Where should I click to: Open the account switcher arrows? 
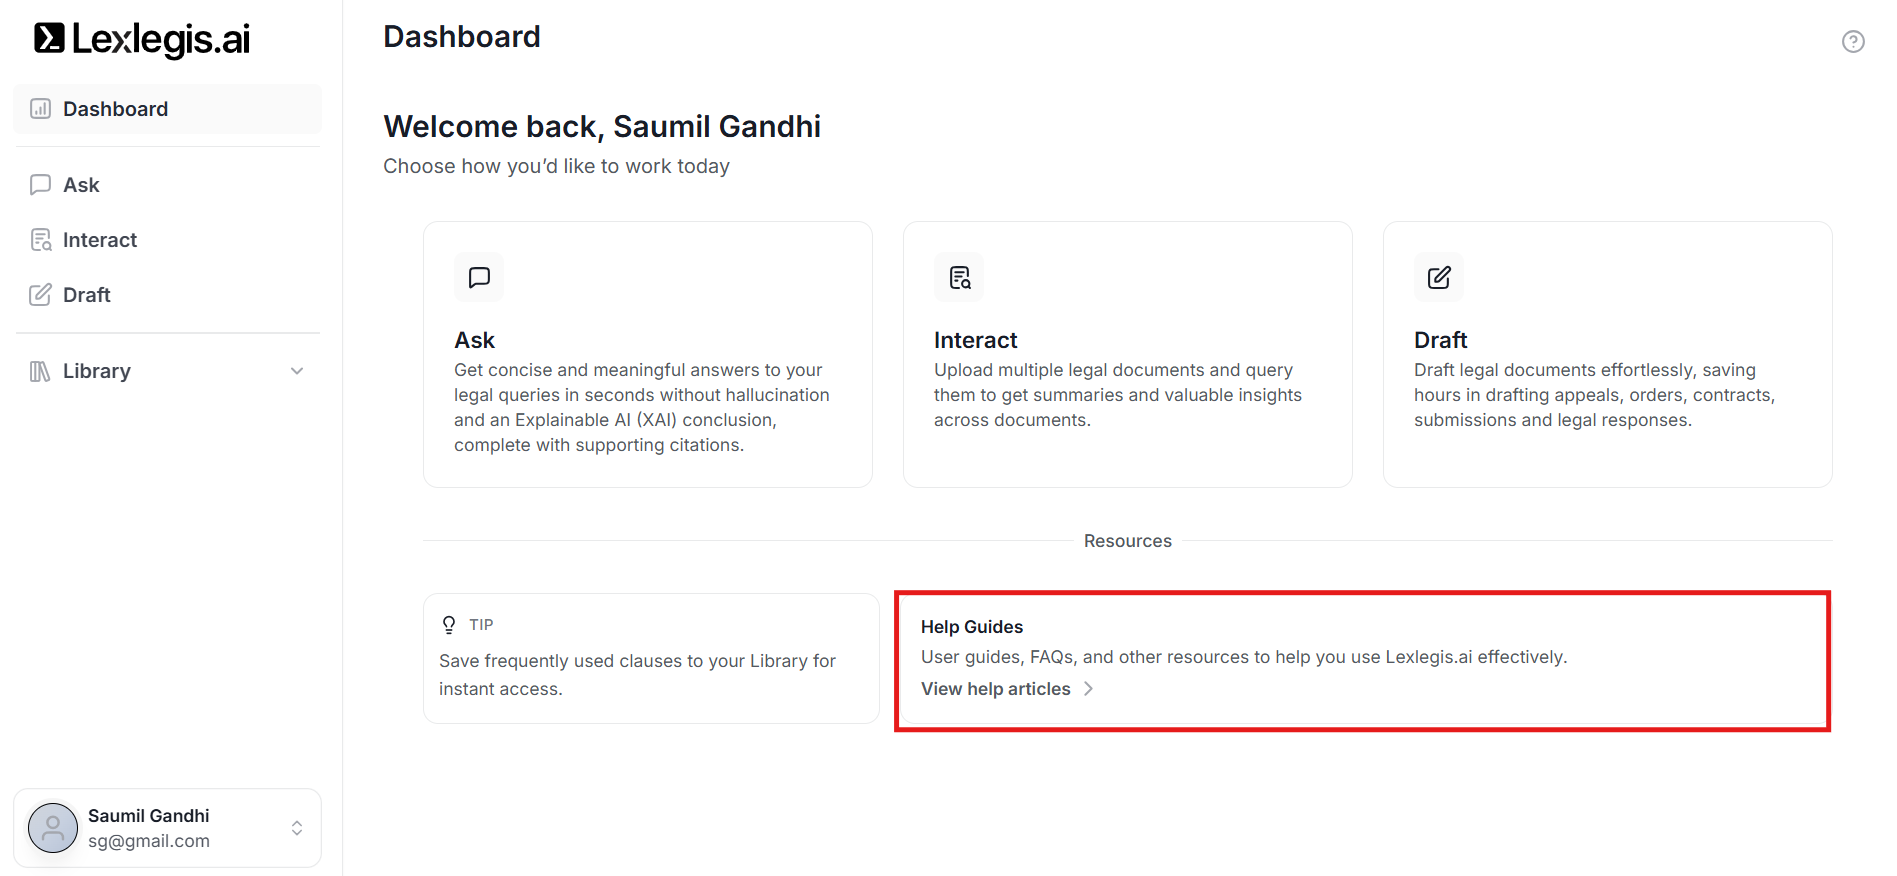point(297,828)
